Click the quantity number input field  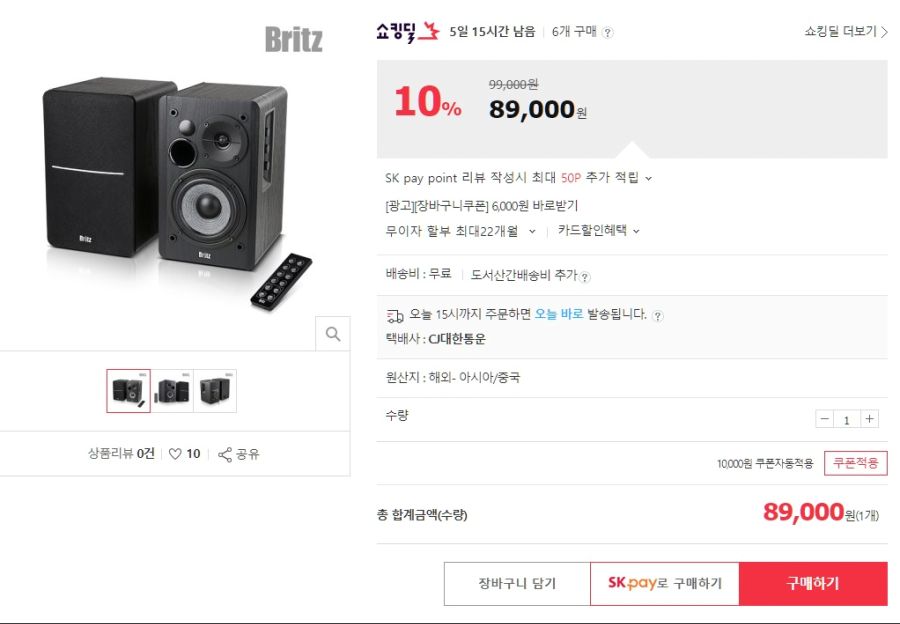click(847, 419)
